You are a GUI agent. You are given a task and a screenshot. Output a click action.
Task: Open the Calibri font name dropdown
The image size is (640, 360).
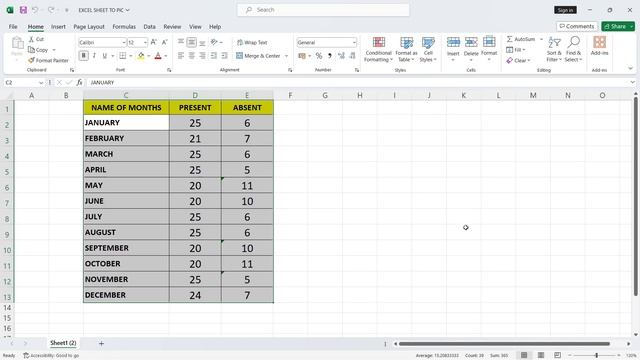tap(124, 42)
